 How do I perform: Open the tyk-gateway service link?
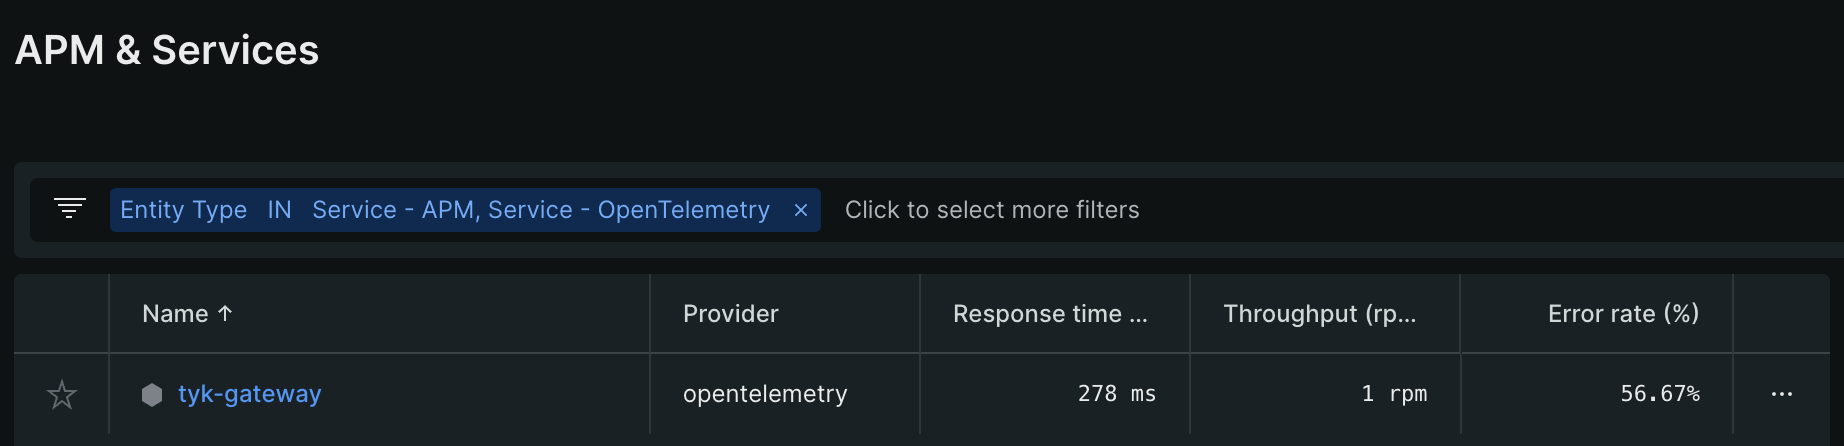(x=249, y=394)
